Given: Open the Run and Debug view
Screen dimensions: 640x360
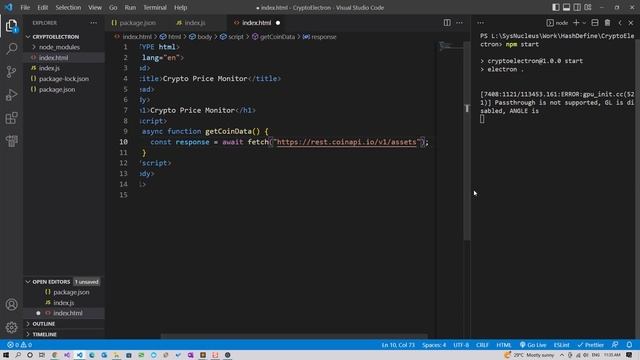Looking at the screenshot, I should click(11, 95).
